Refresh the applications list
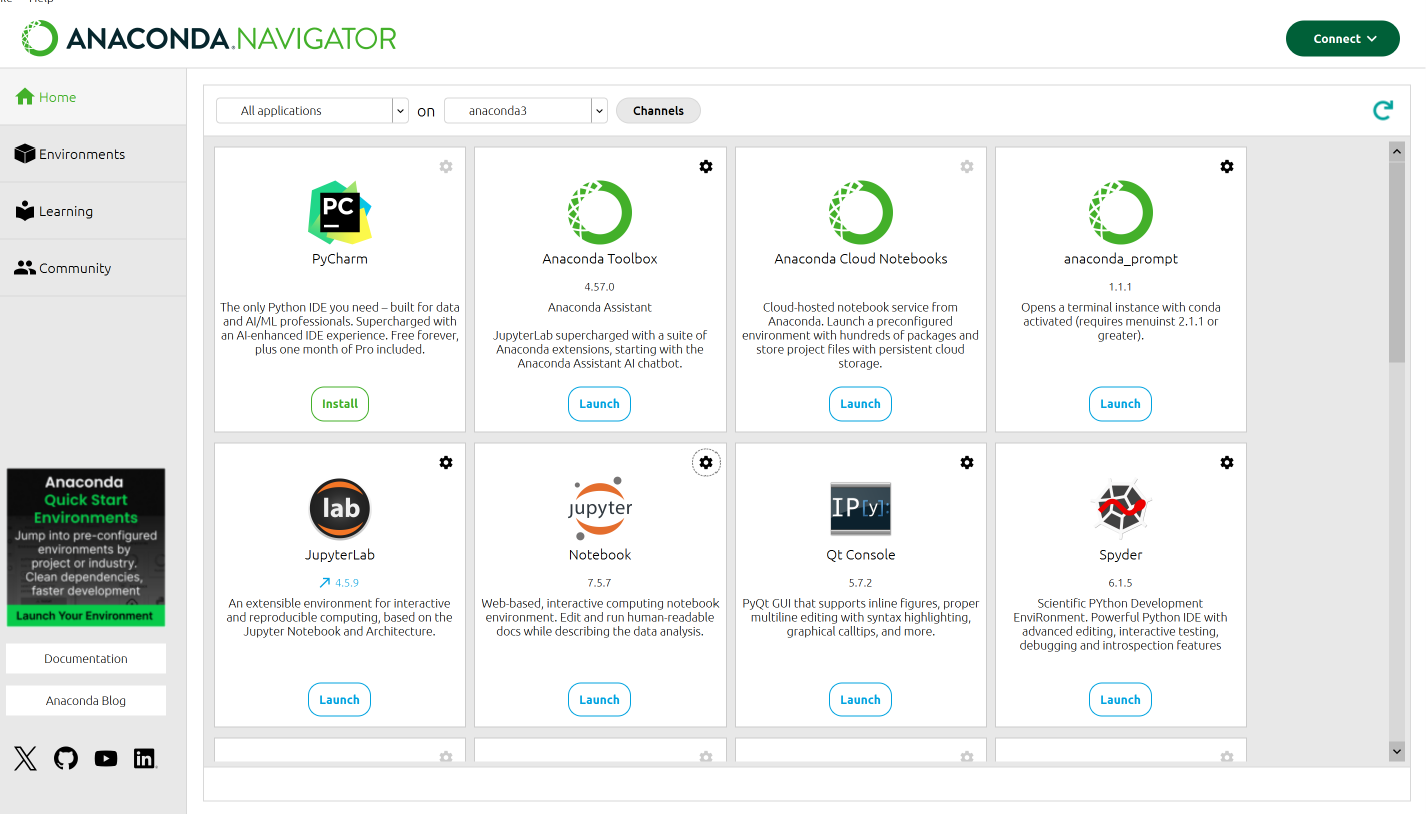The height and width of the screenshot is (814, 1426). (1383, 110)
